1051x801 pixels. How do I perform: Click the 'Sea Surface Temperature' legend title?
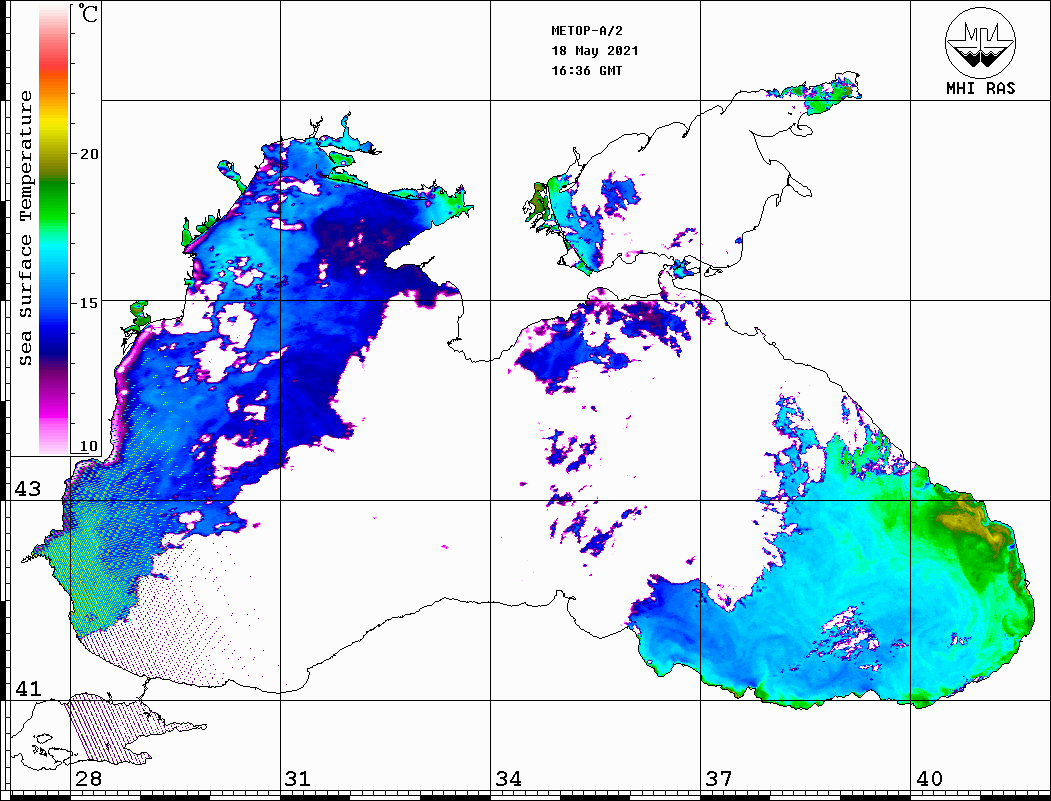click(x=25, y=228)
